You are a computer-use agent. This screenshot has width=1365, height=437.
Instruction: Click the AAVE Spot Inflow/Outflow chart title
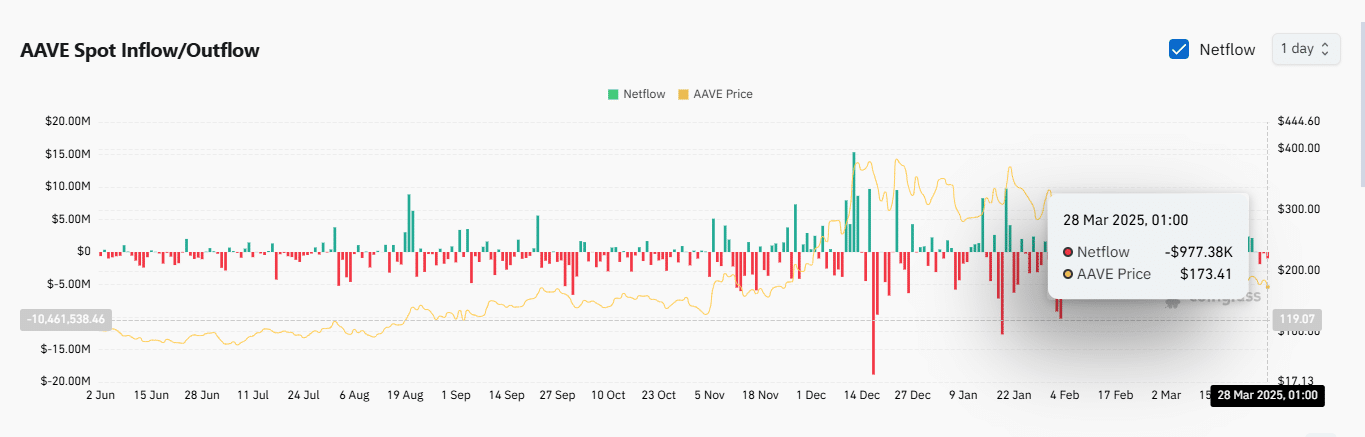pyautogui.click(x=140, y=50)
